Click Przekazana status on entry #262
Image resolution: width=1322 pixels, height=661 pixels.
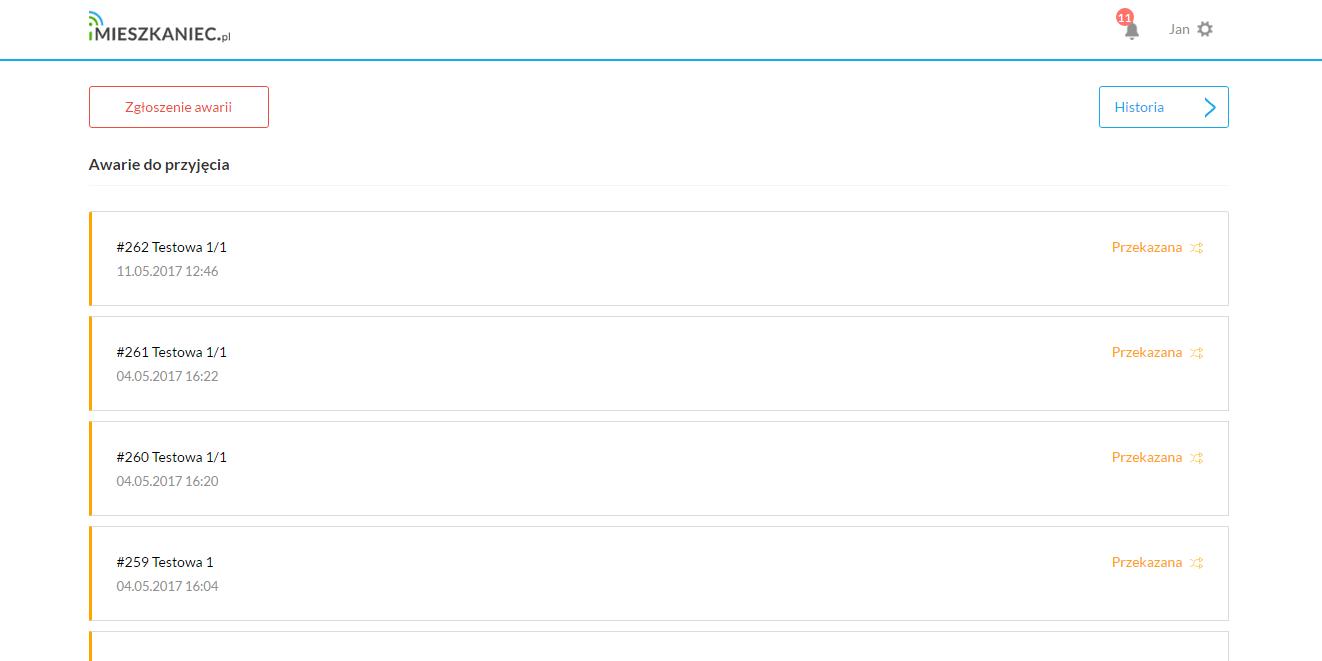coord(1146,247)
